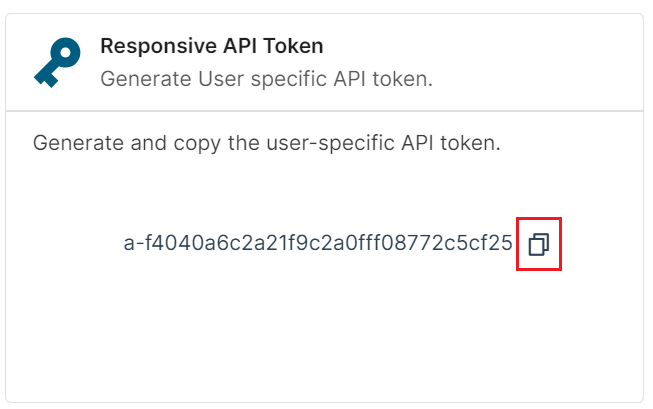This screenshot has width=653, height=409.
Task: Click the word 'copy' in the description line
Action: pyautogui.click(x=197, y=144)
